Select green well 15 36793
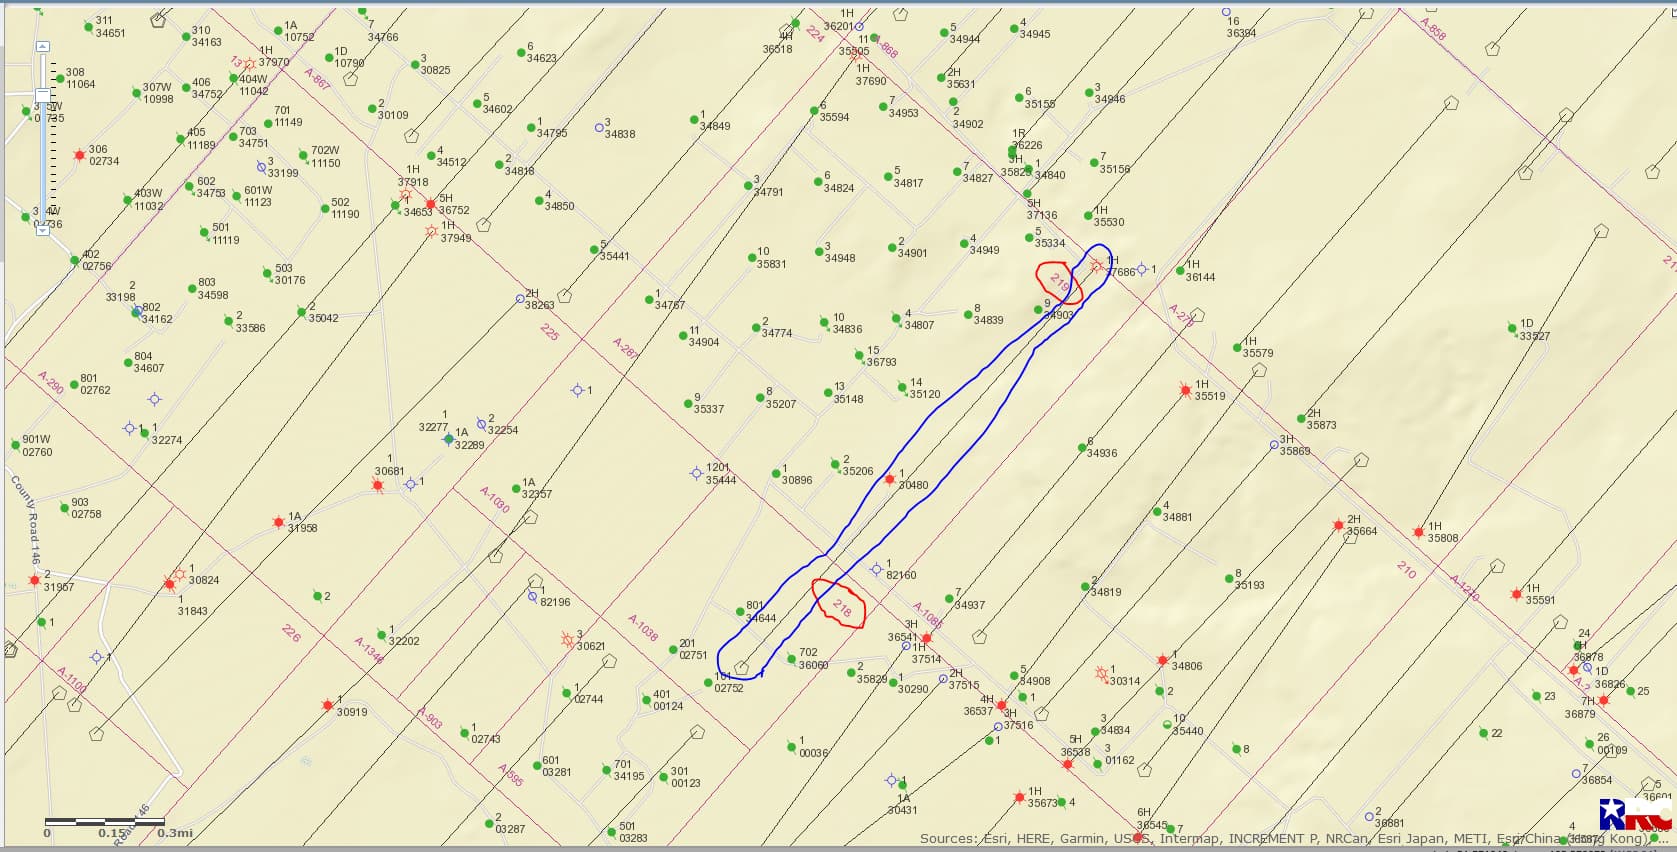 (x=859, y=355)
